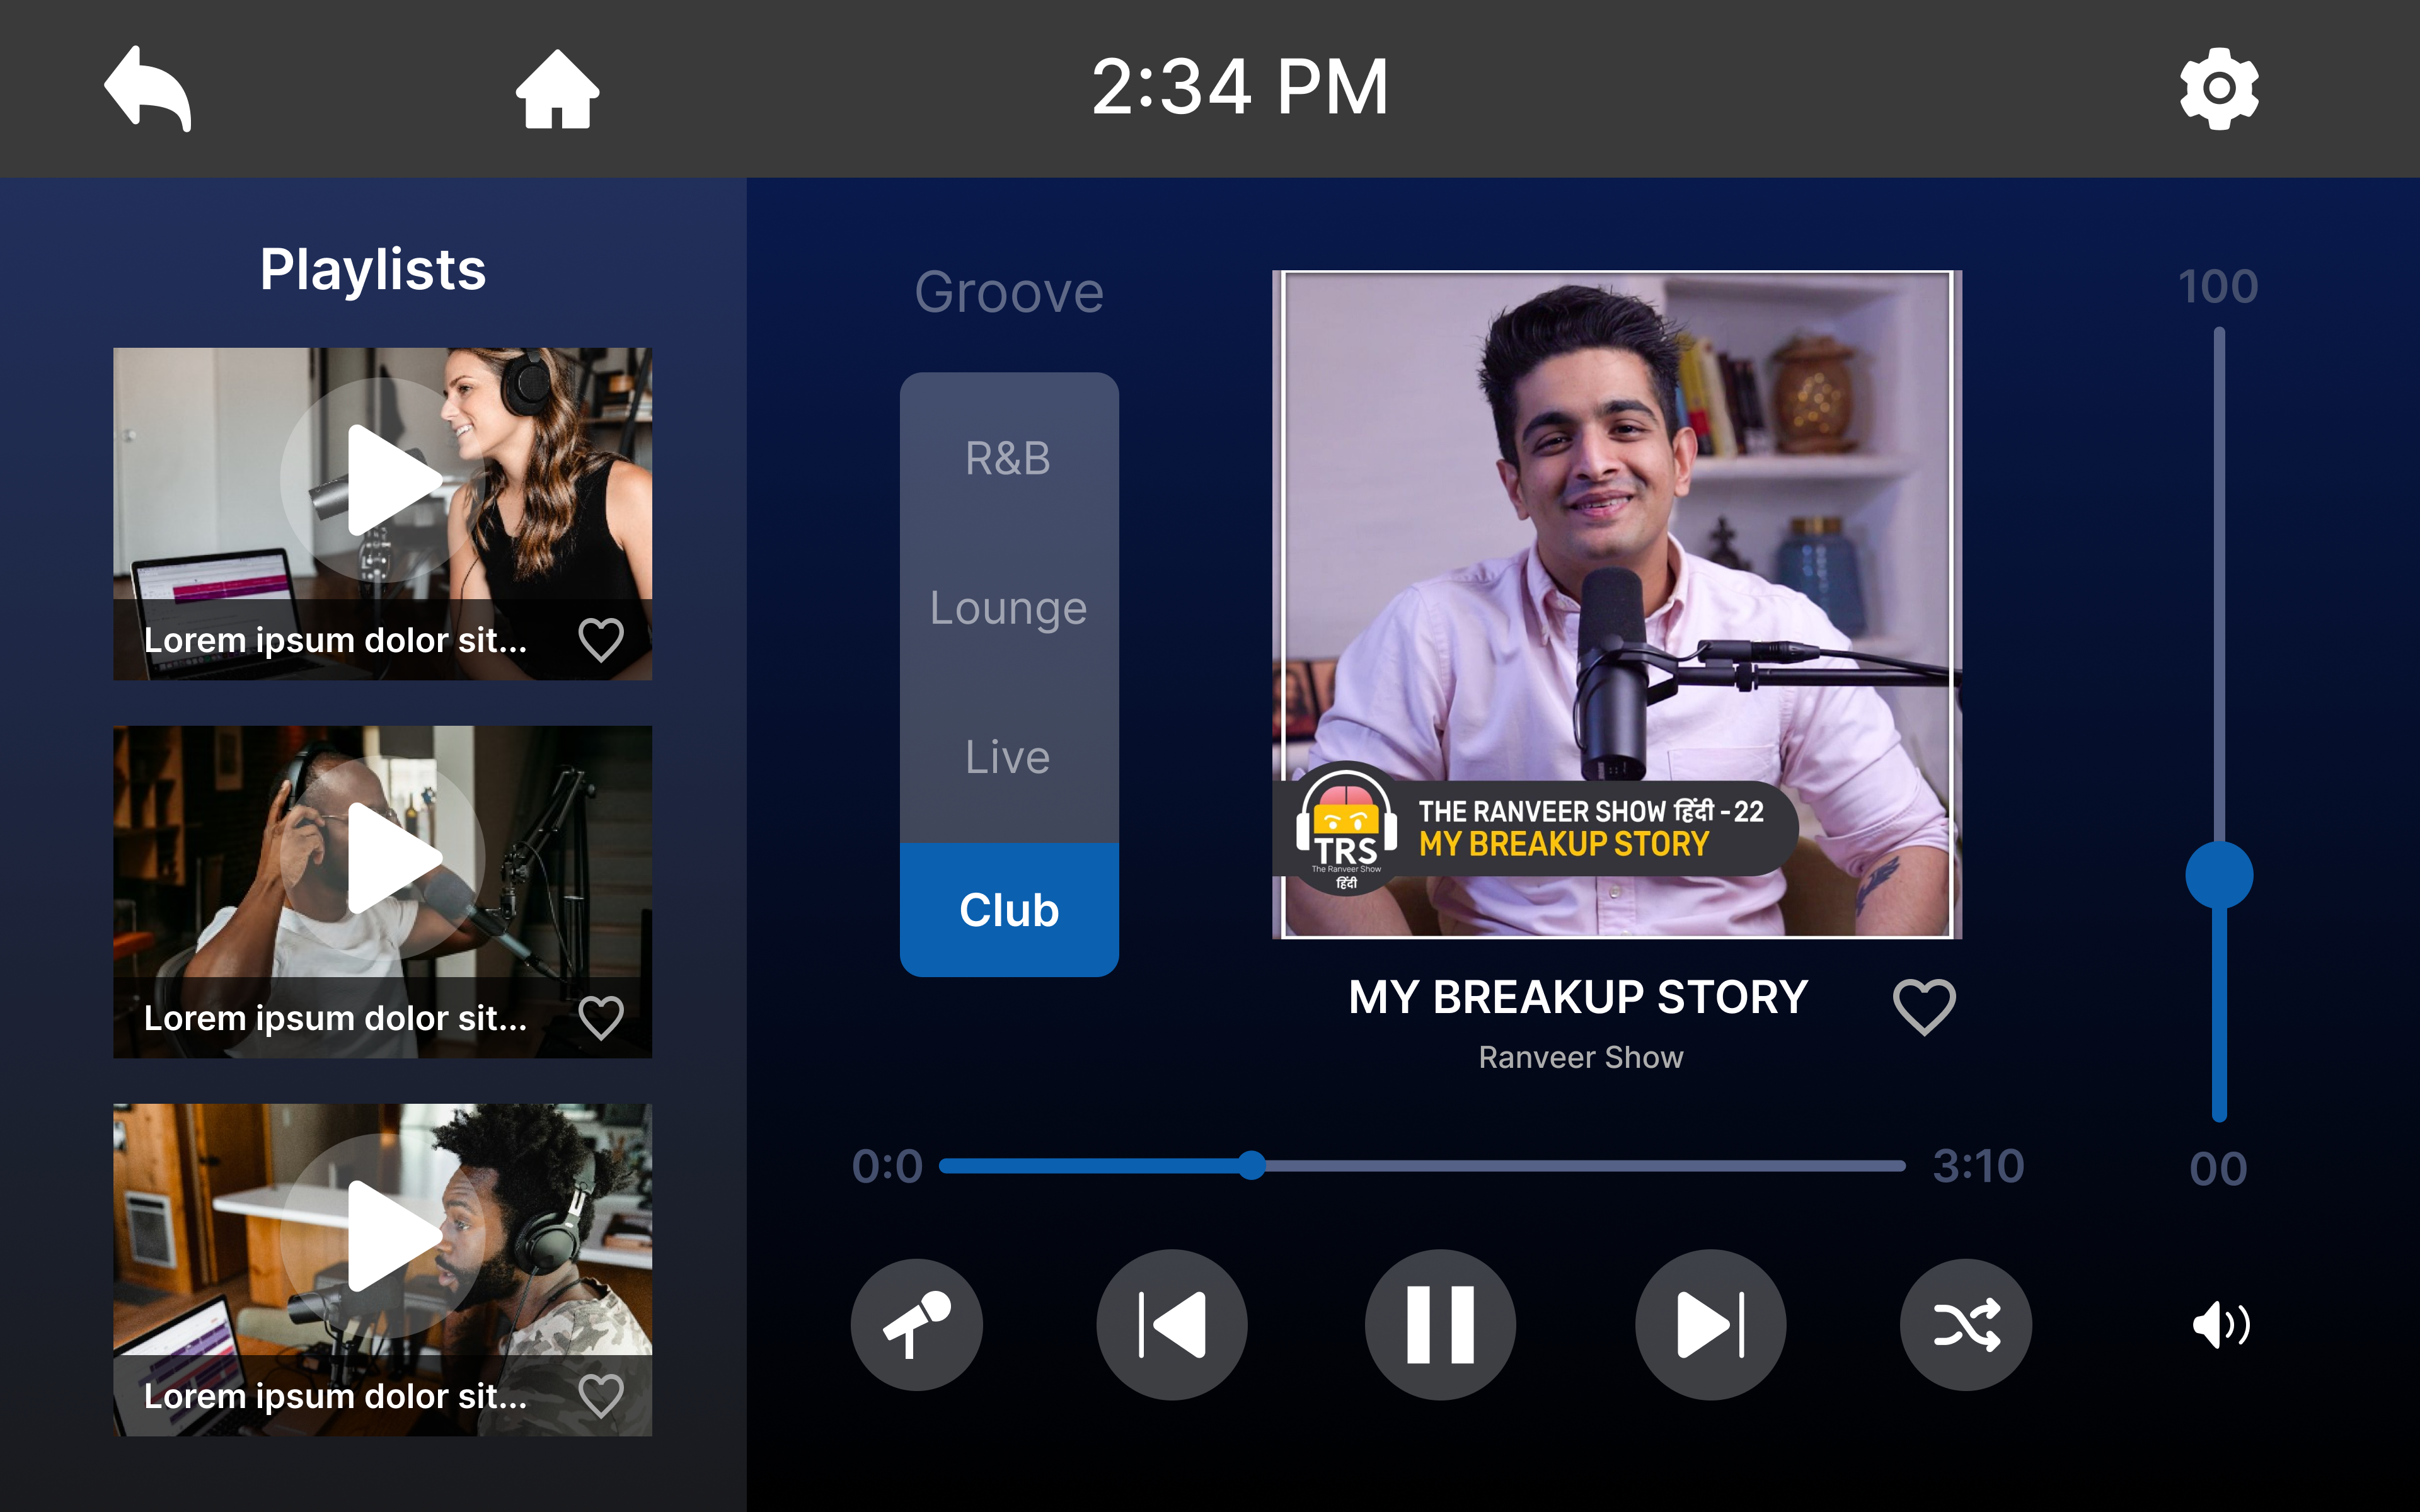The image size is (2420, 1512).
Task: Toggle shuffle mode
Action: (x=1966, y=1324)
